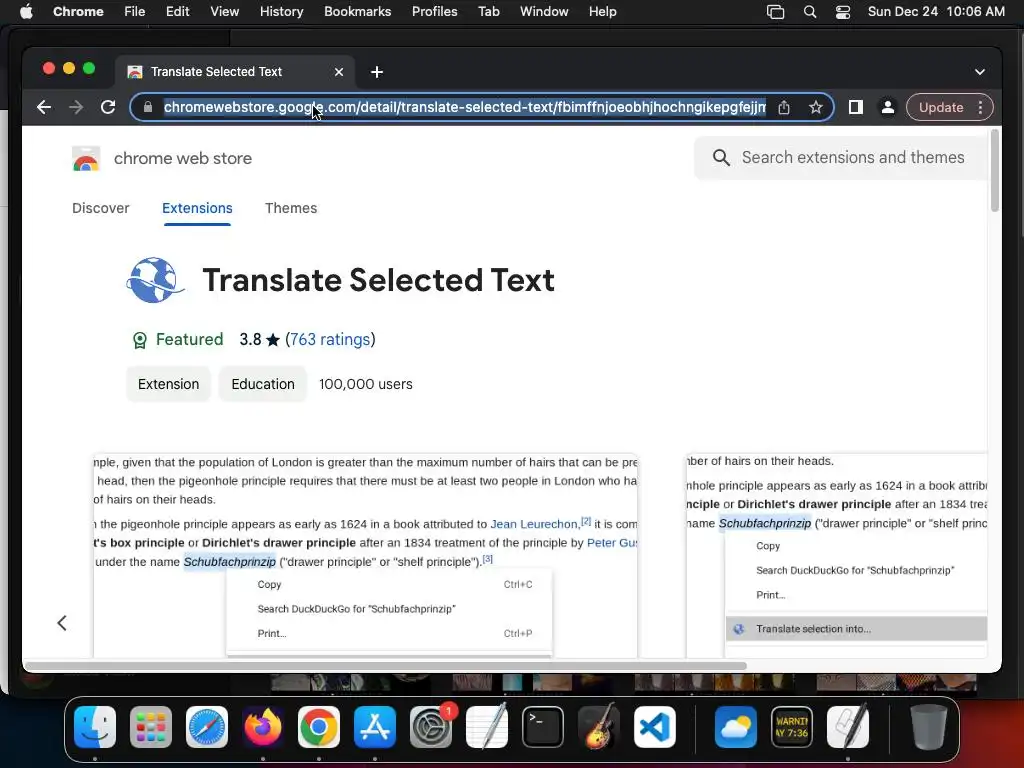
Task: Open the Profiles menu
Action: [434, 12]
